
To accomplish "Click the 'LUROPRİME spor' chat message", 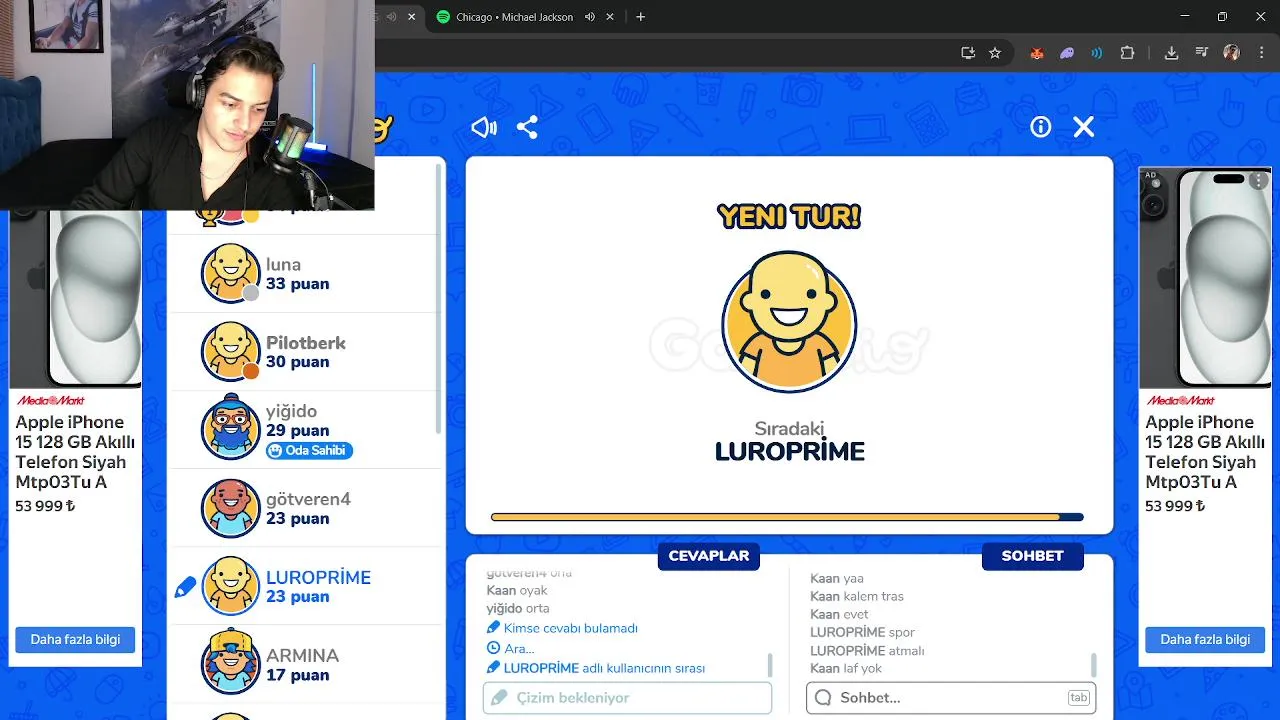I will tap(862, 632).
